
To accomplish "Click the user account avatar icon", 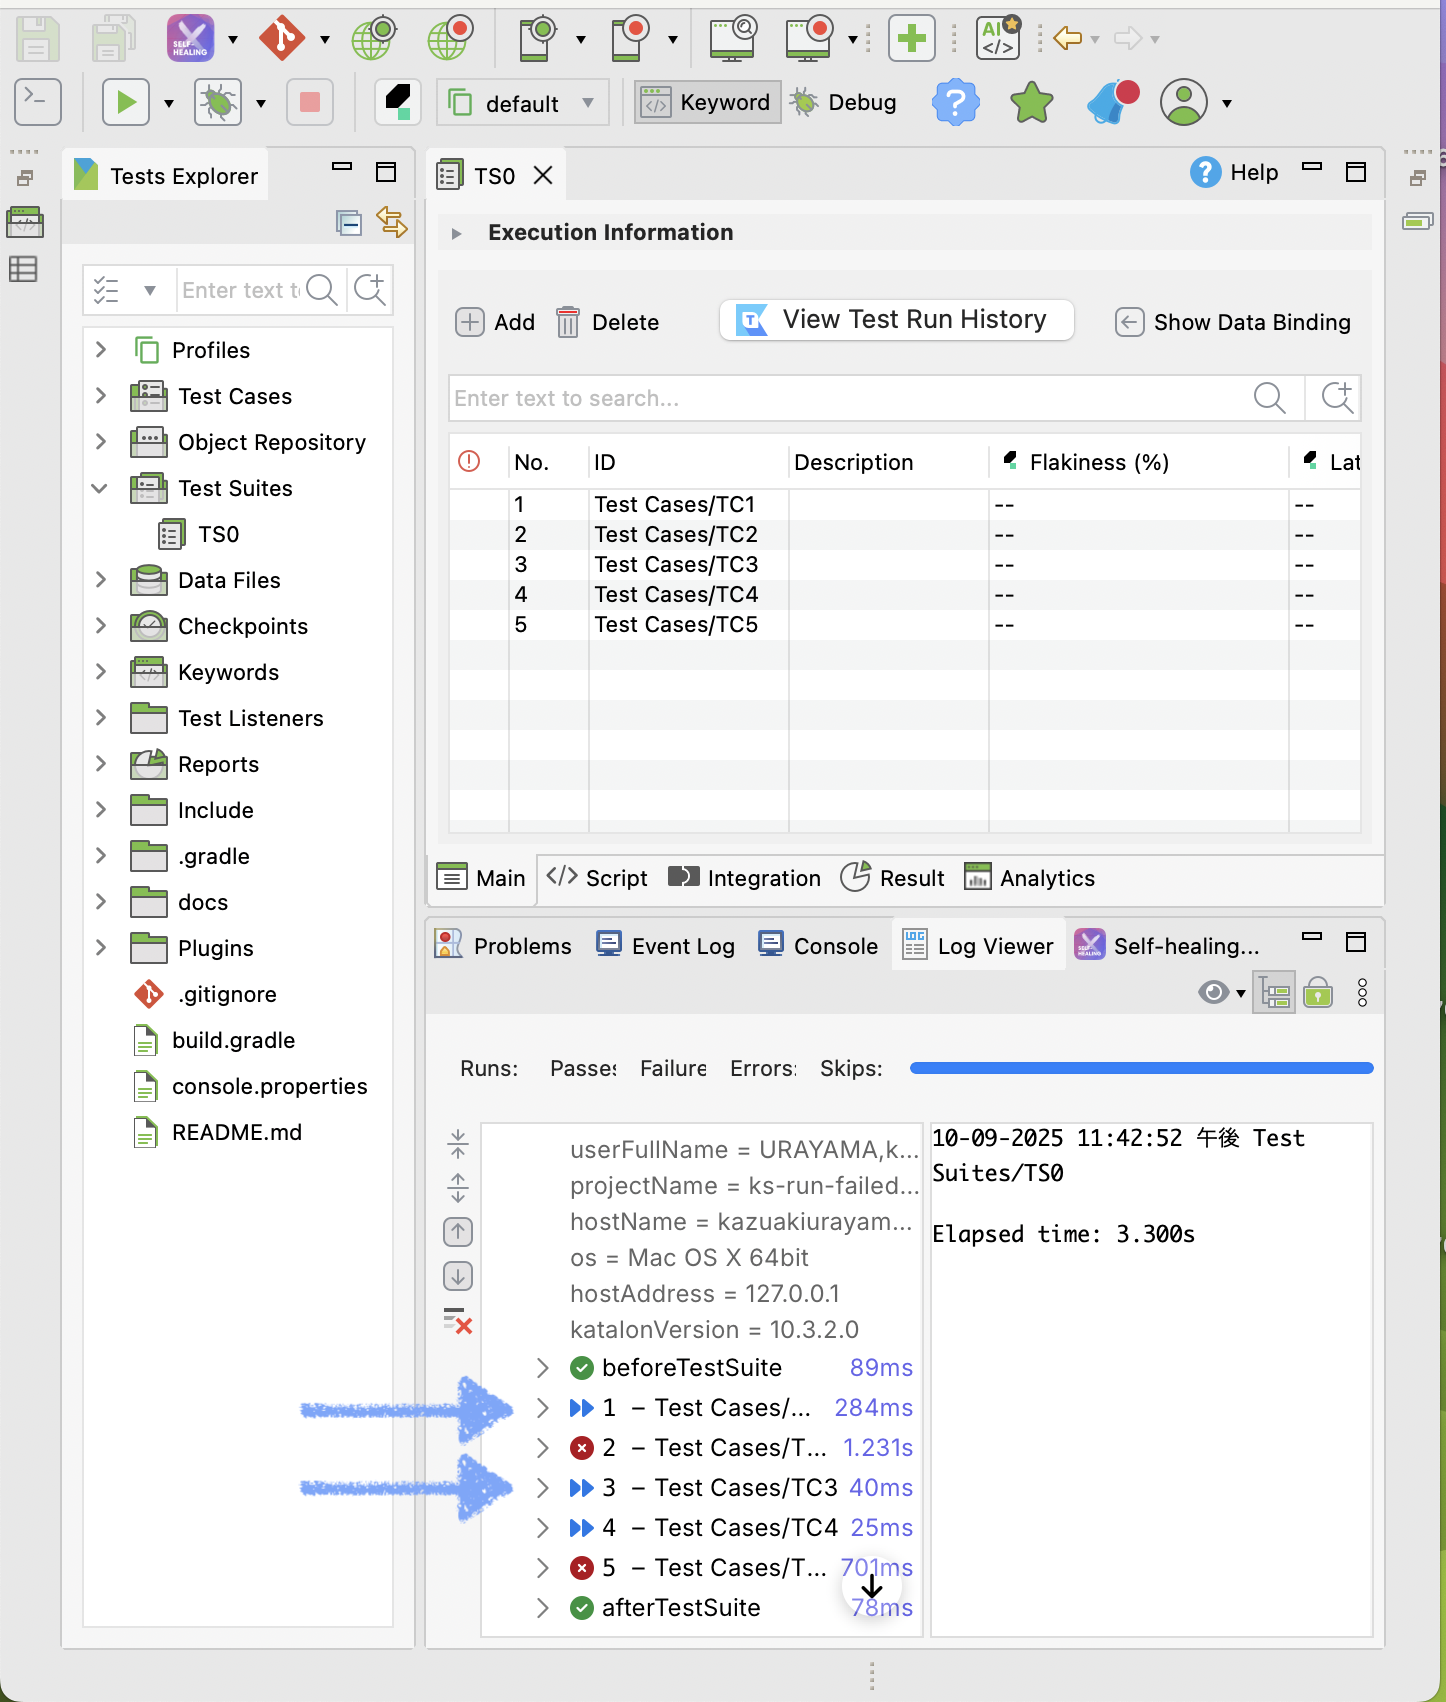I will [x=1184, y=102].
